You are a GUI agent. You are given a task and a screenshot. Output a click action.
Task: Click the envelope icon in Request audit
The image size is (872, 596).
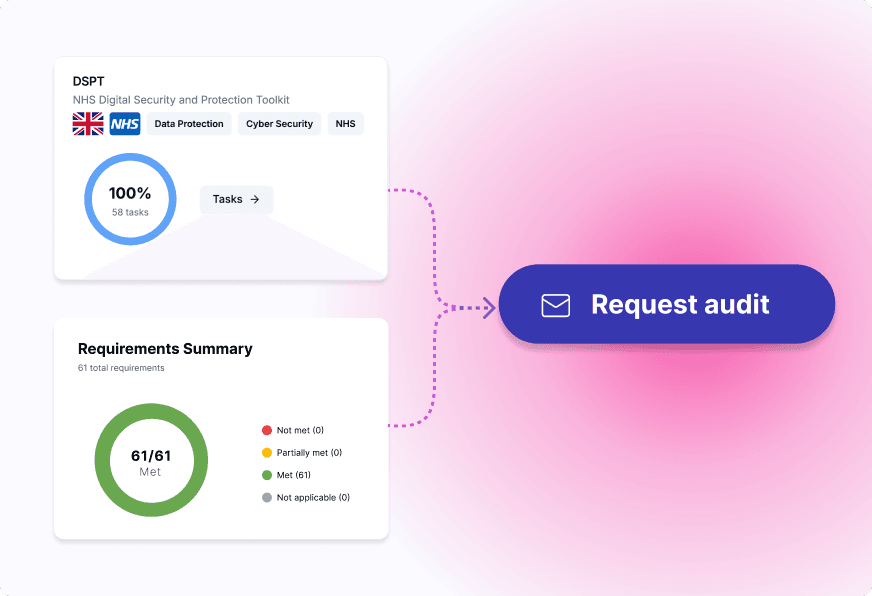click(555, 305)
